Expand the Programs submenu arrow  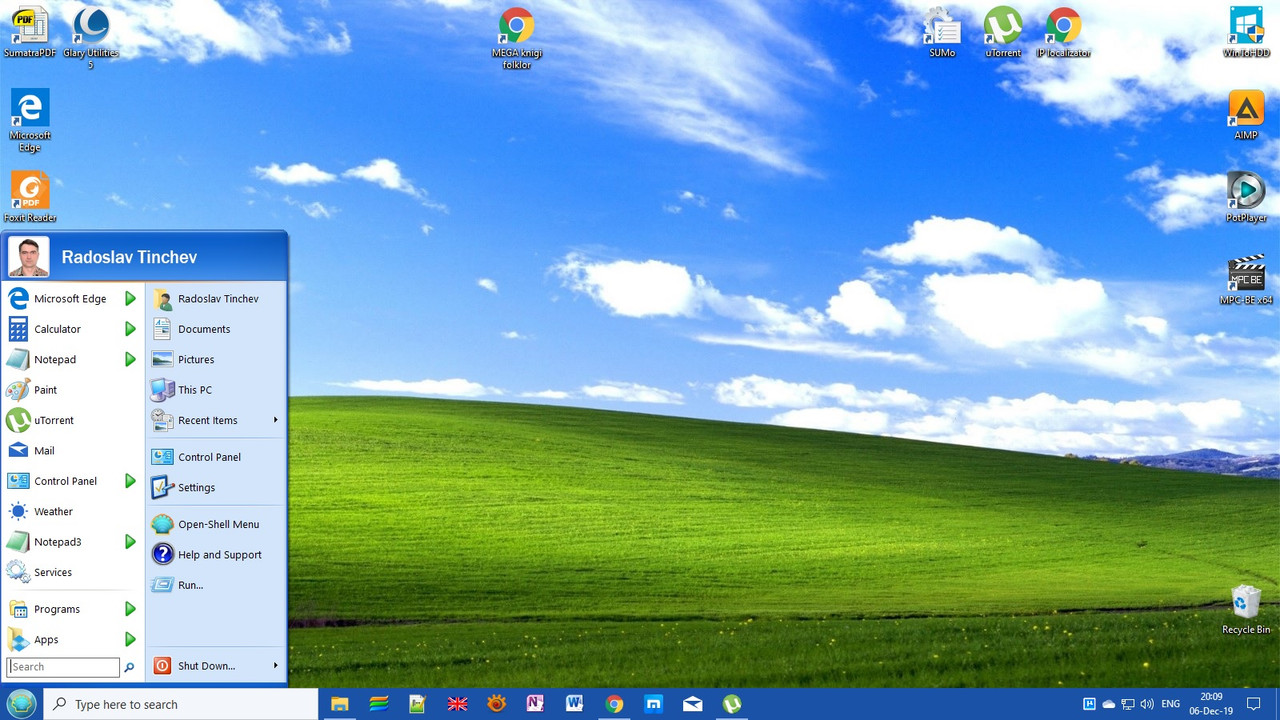(x=130, y=609)
